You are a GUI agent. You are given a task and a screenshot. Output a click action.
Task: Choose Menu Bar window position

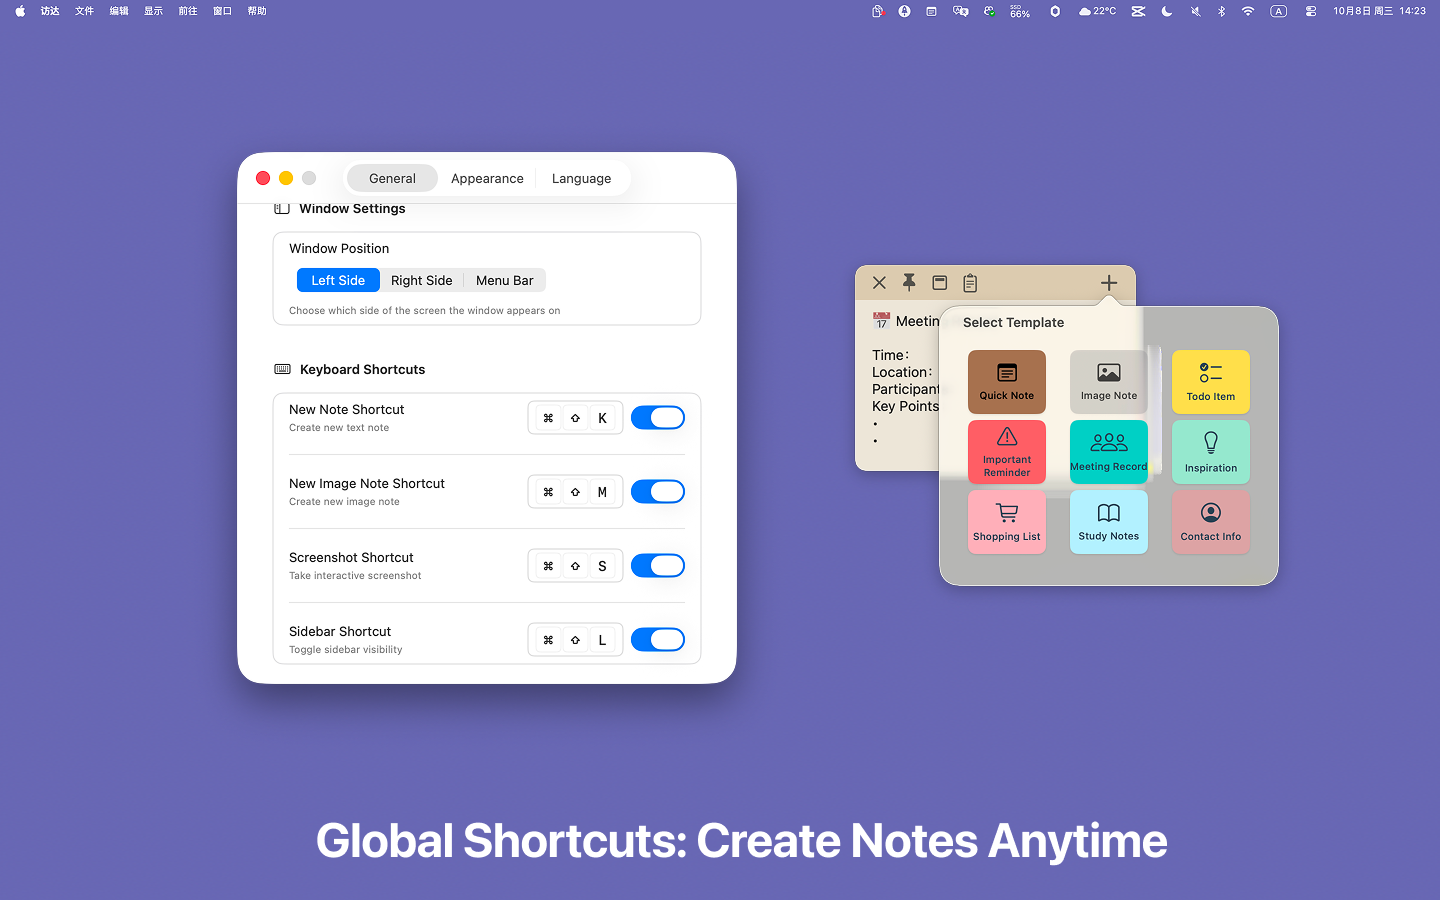click(x=504, y=280)
